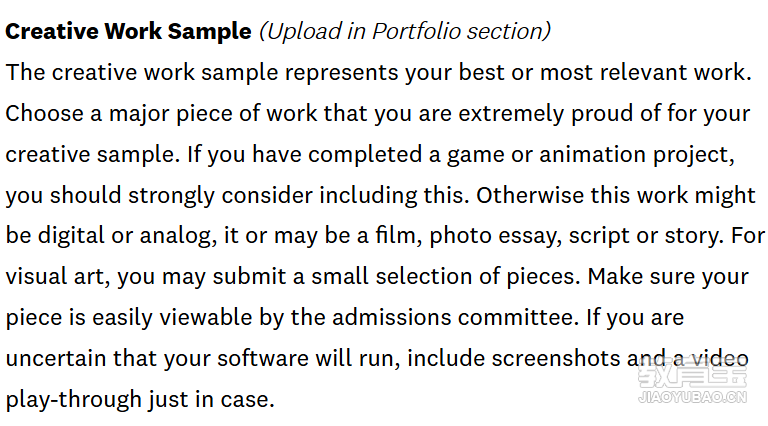The height and width of the screenshot is (426, 768).
Task: Click the words 'visual art' in the paragraph
Action: [x=54, y=277]
